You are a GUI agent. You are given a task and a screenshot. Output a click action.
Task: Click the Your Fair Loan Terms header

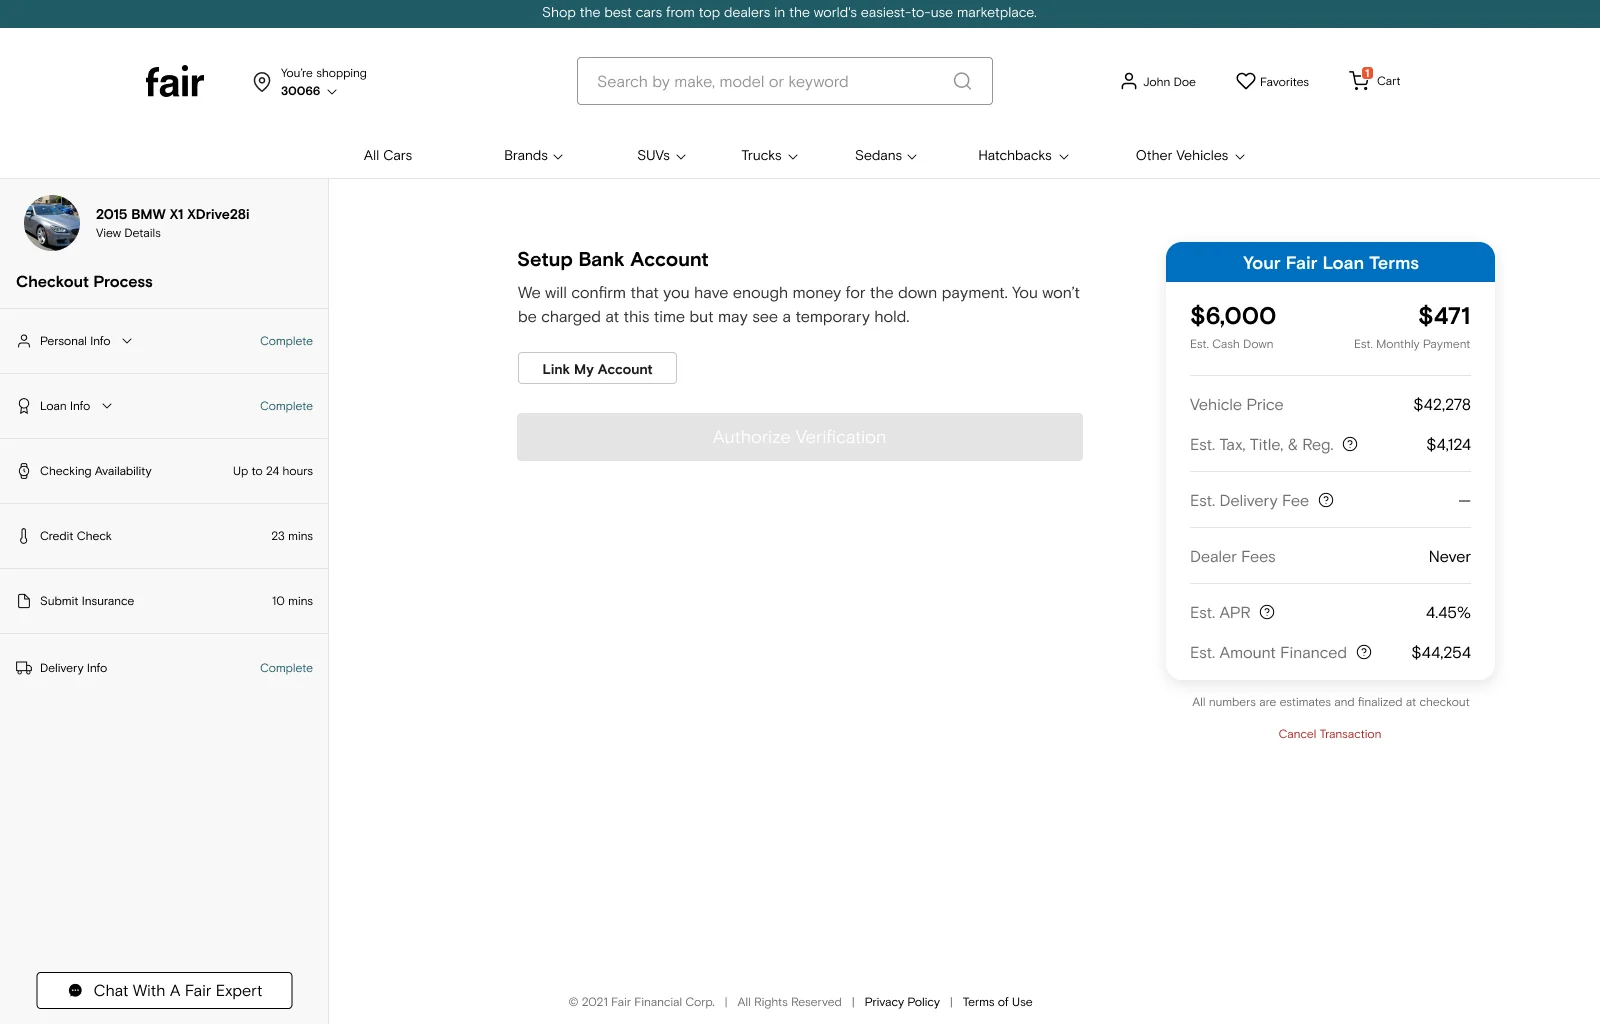click(1330, 263)
